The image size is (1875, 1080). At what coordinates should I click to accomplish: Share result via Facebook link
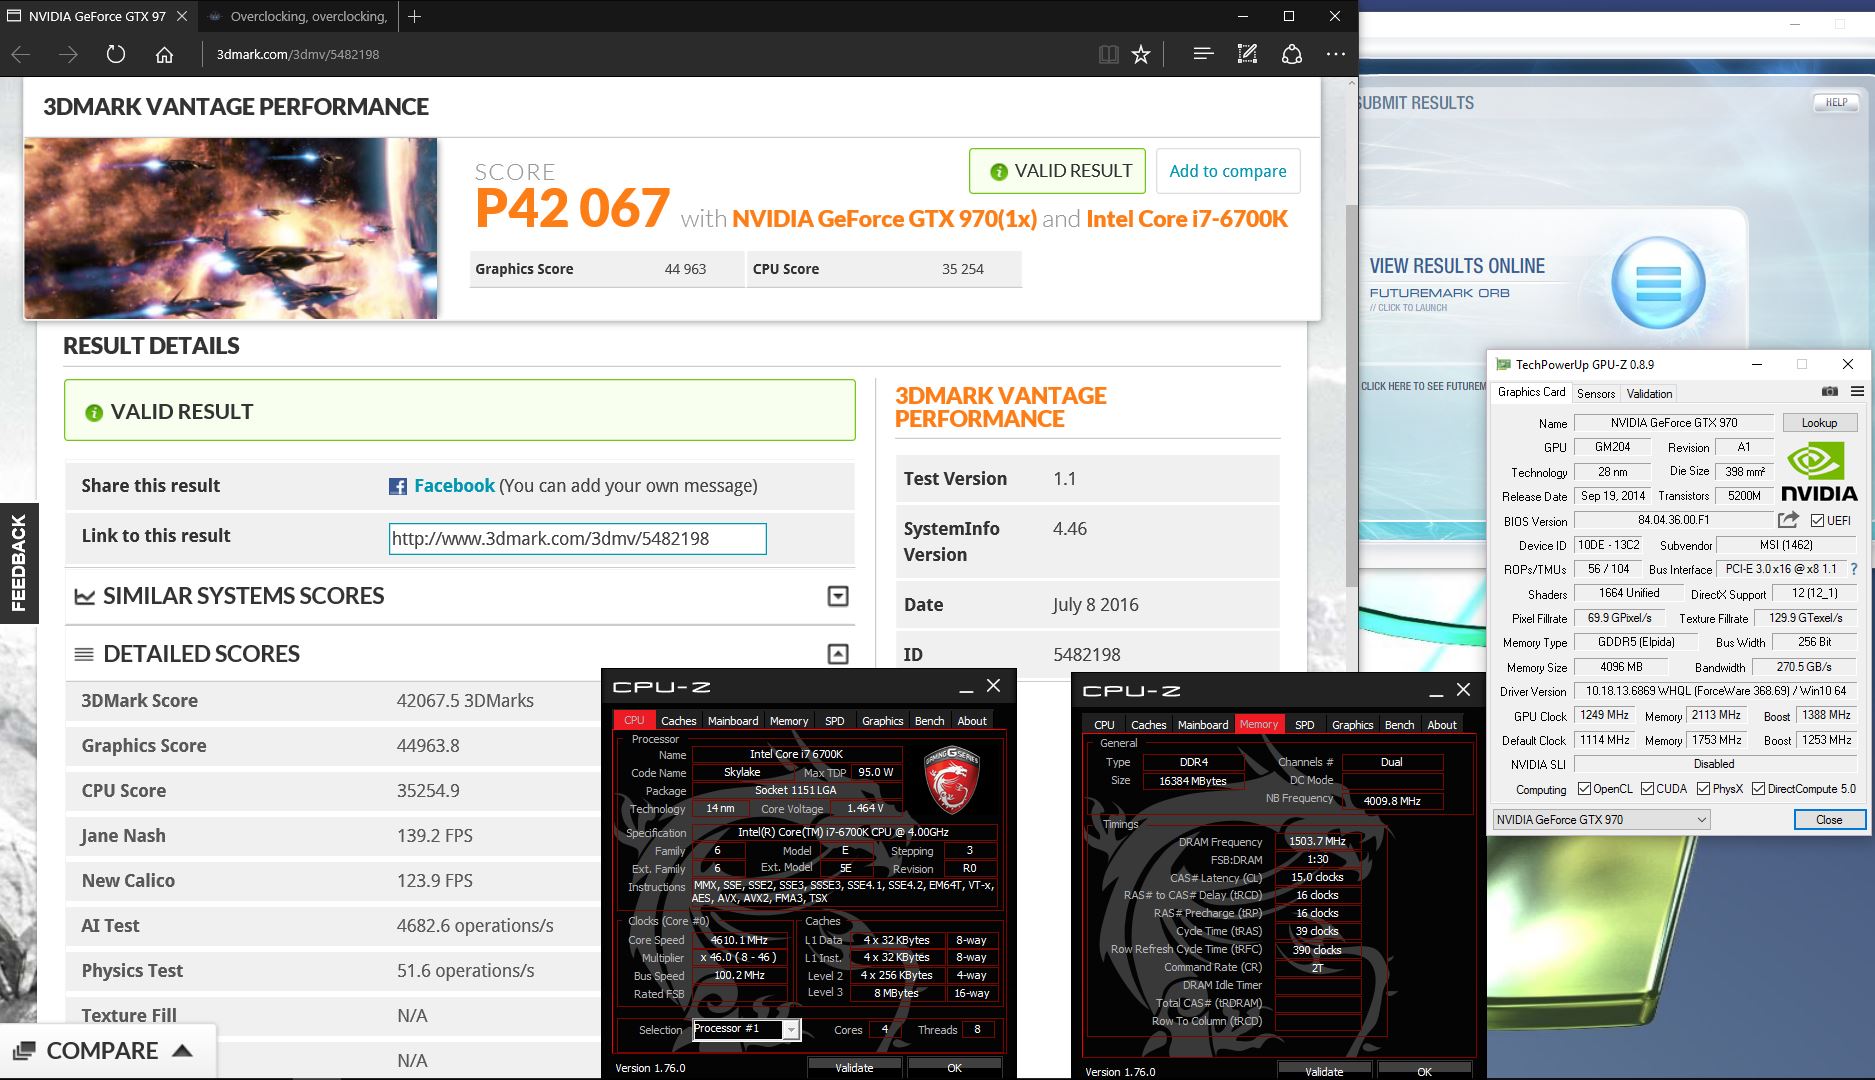pos(455,485)
